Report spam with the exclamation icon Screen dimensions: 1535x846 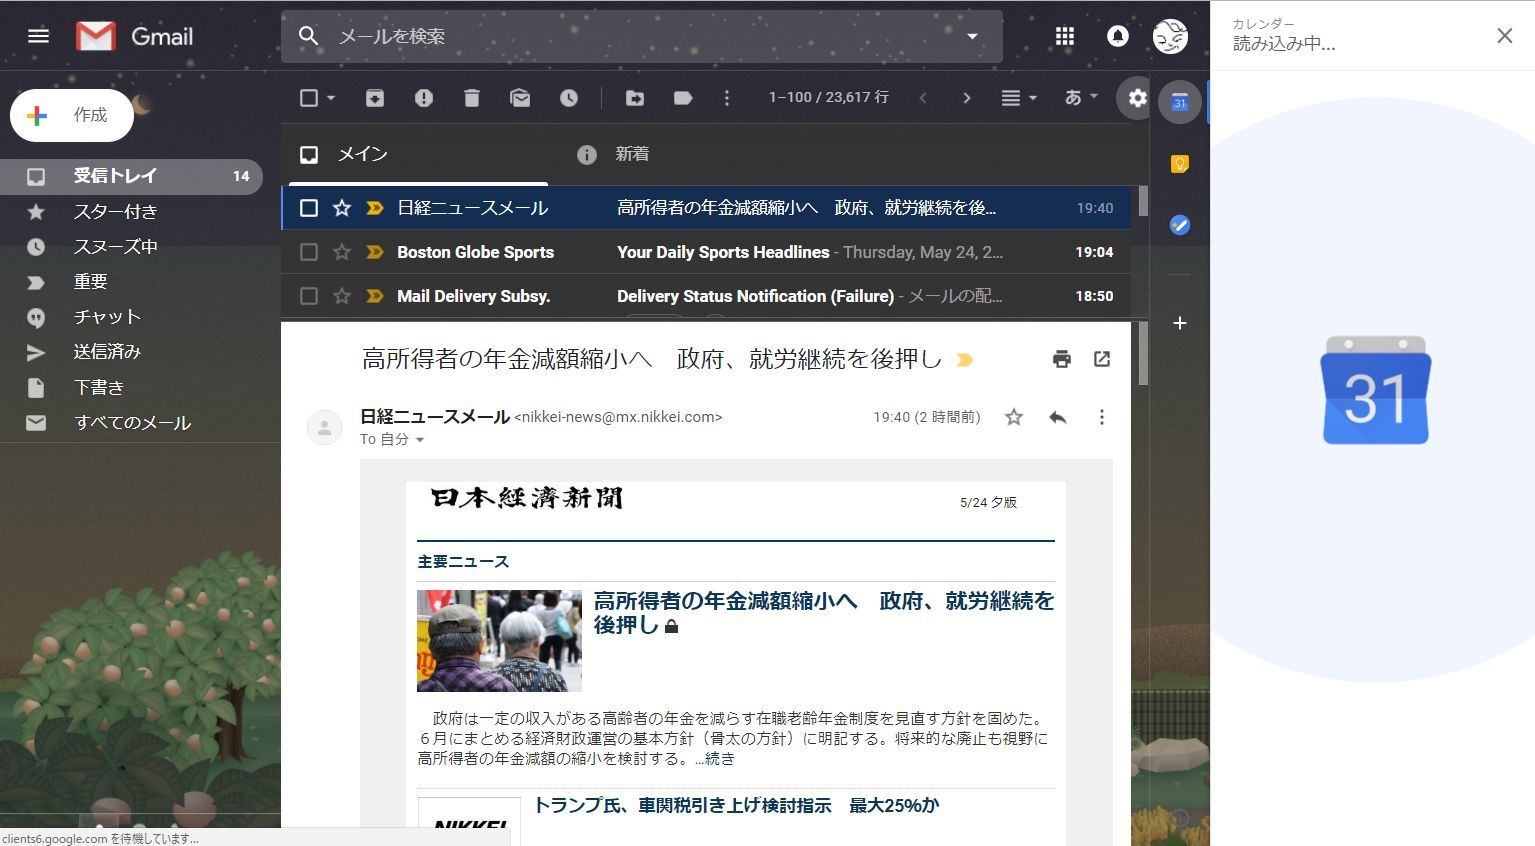click(x=424, y=97)
